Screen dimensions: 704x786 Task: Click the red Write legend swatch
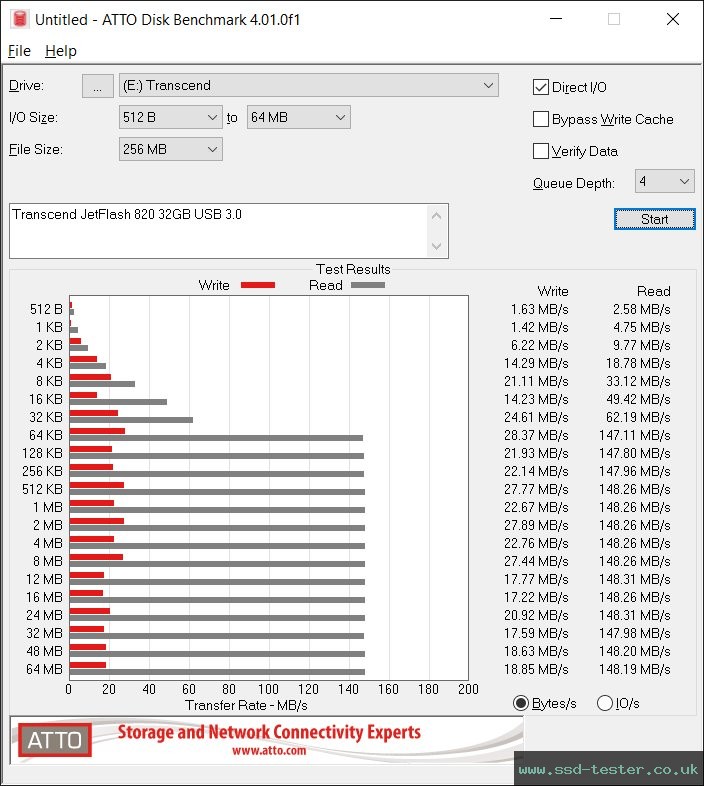click(258, 285)
